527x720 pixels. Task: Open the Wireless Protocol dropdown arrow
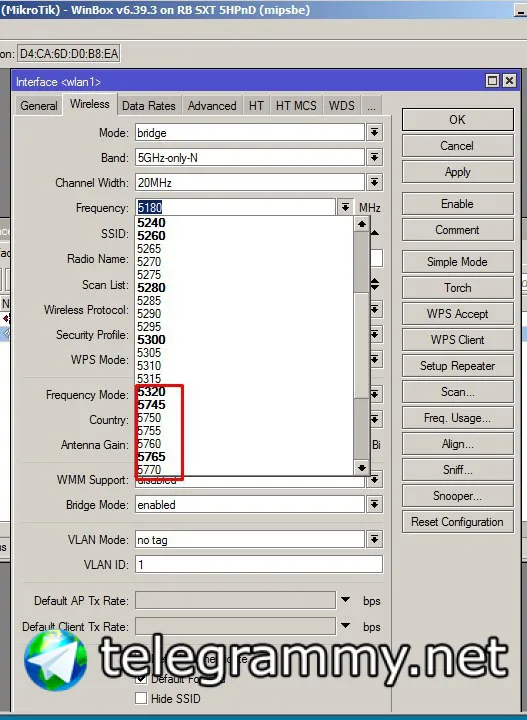376,309
